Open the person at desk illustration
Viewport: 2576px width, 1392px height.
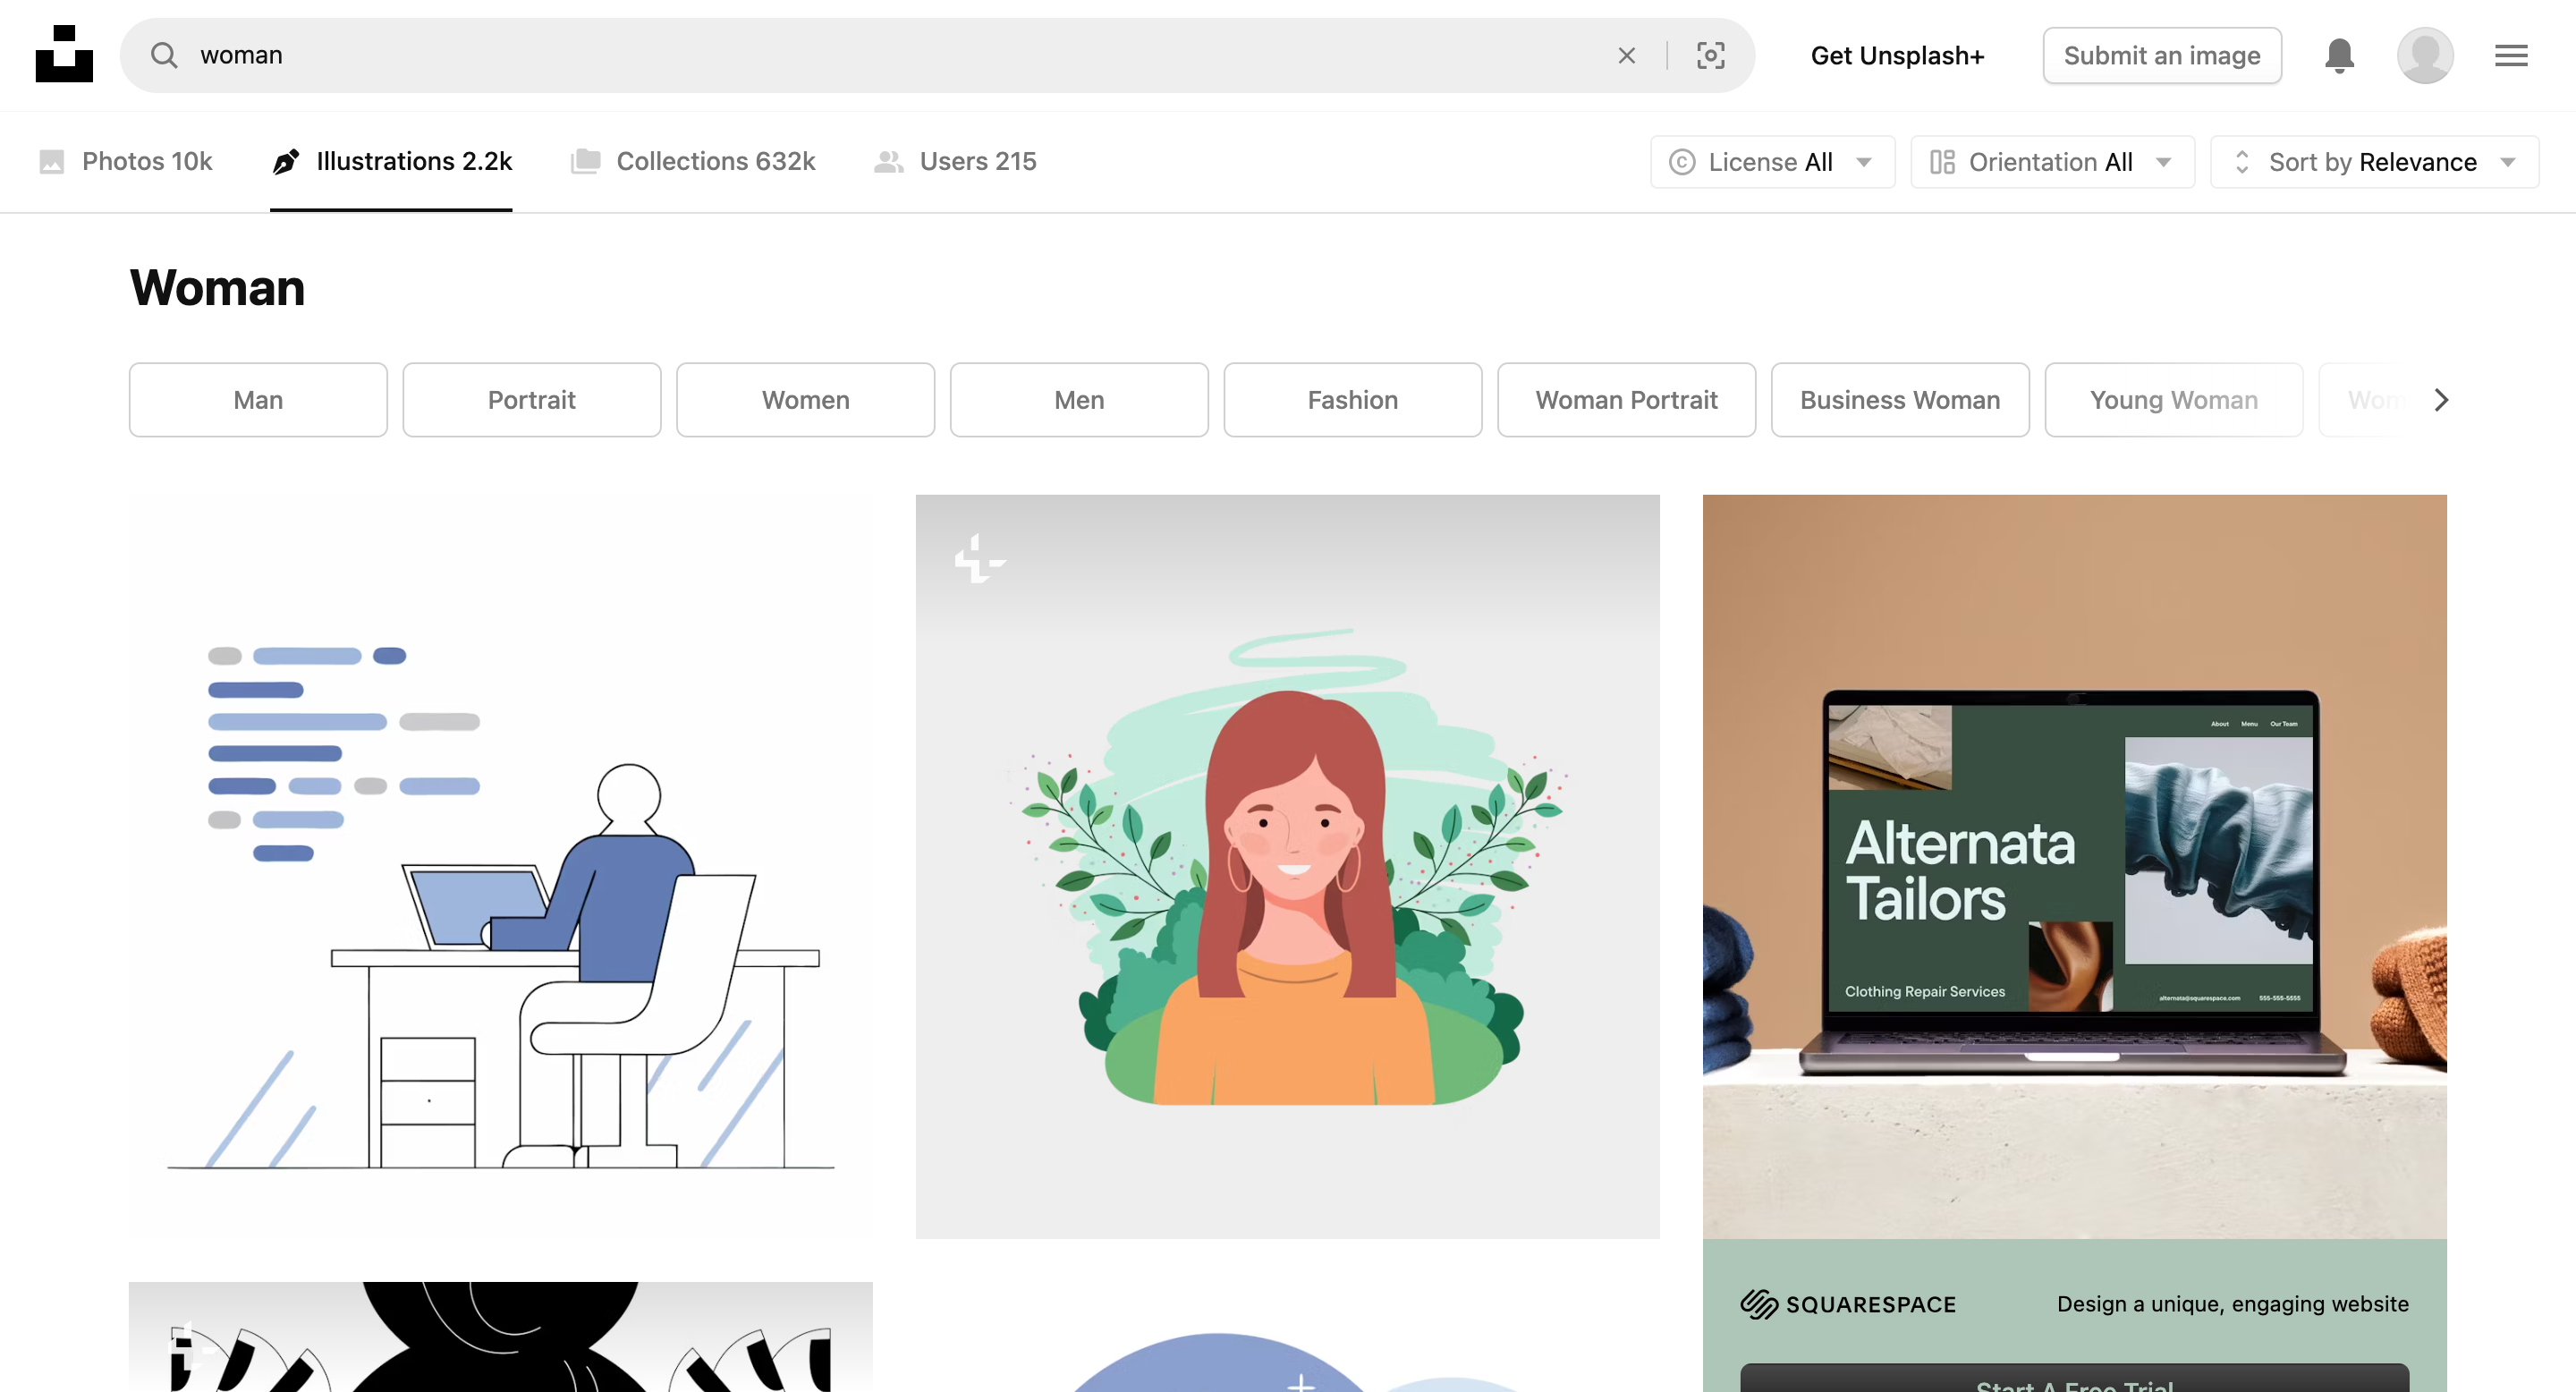point(500,866)
